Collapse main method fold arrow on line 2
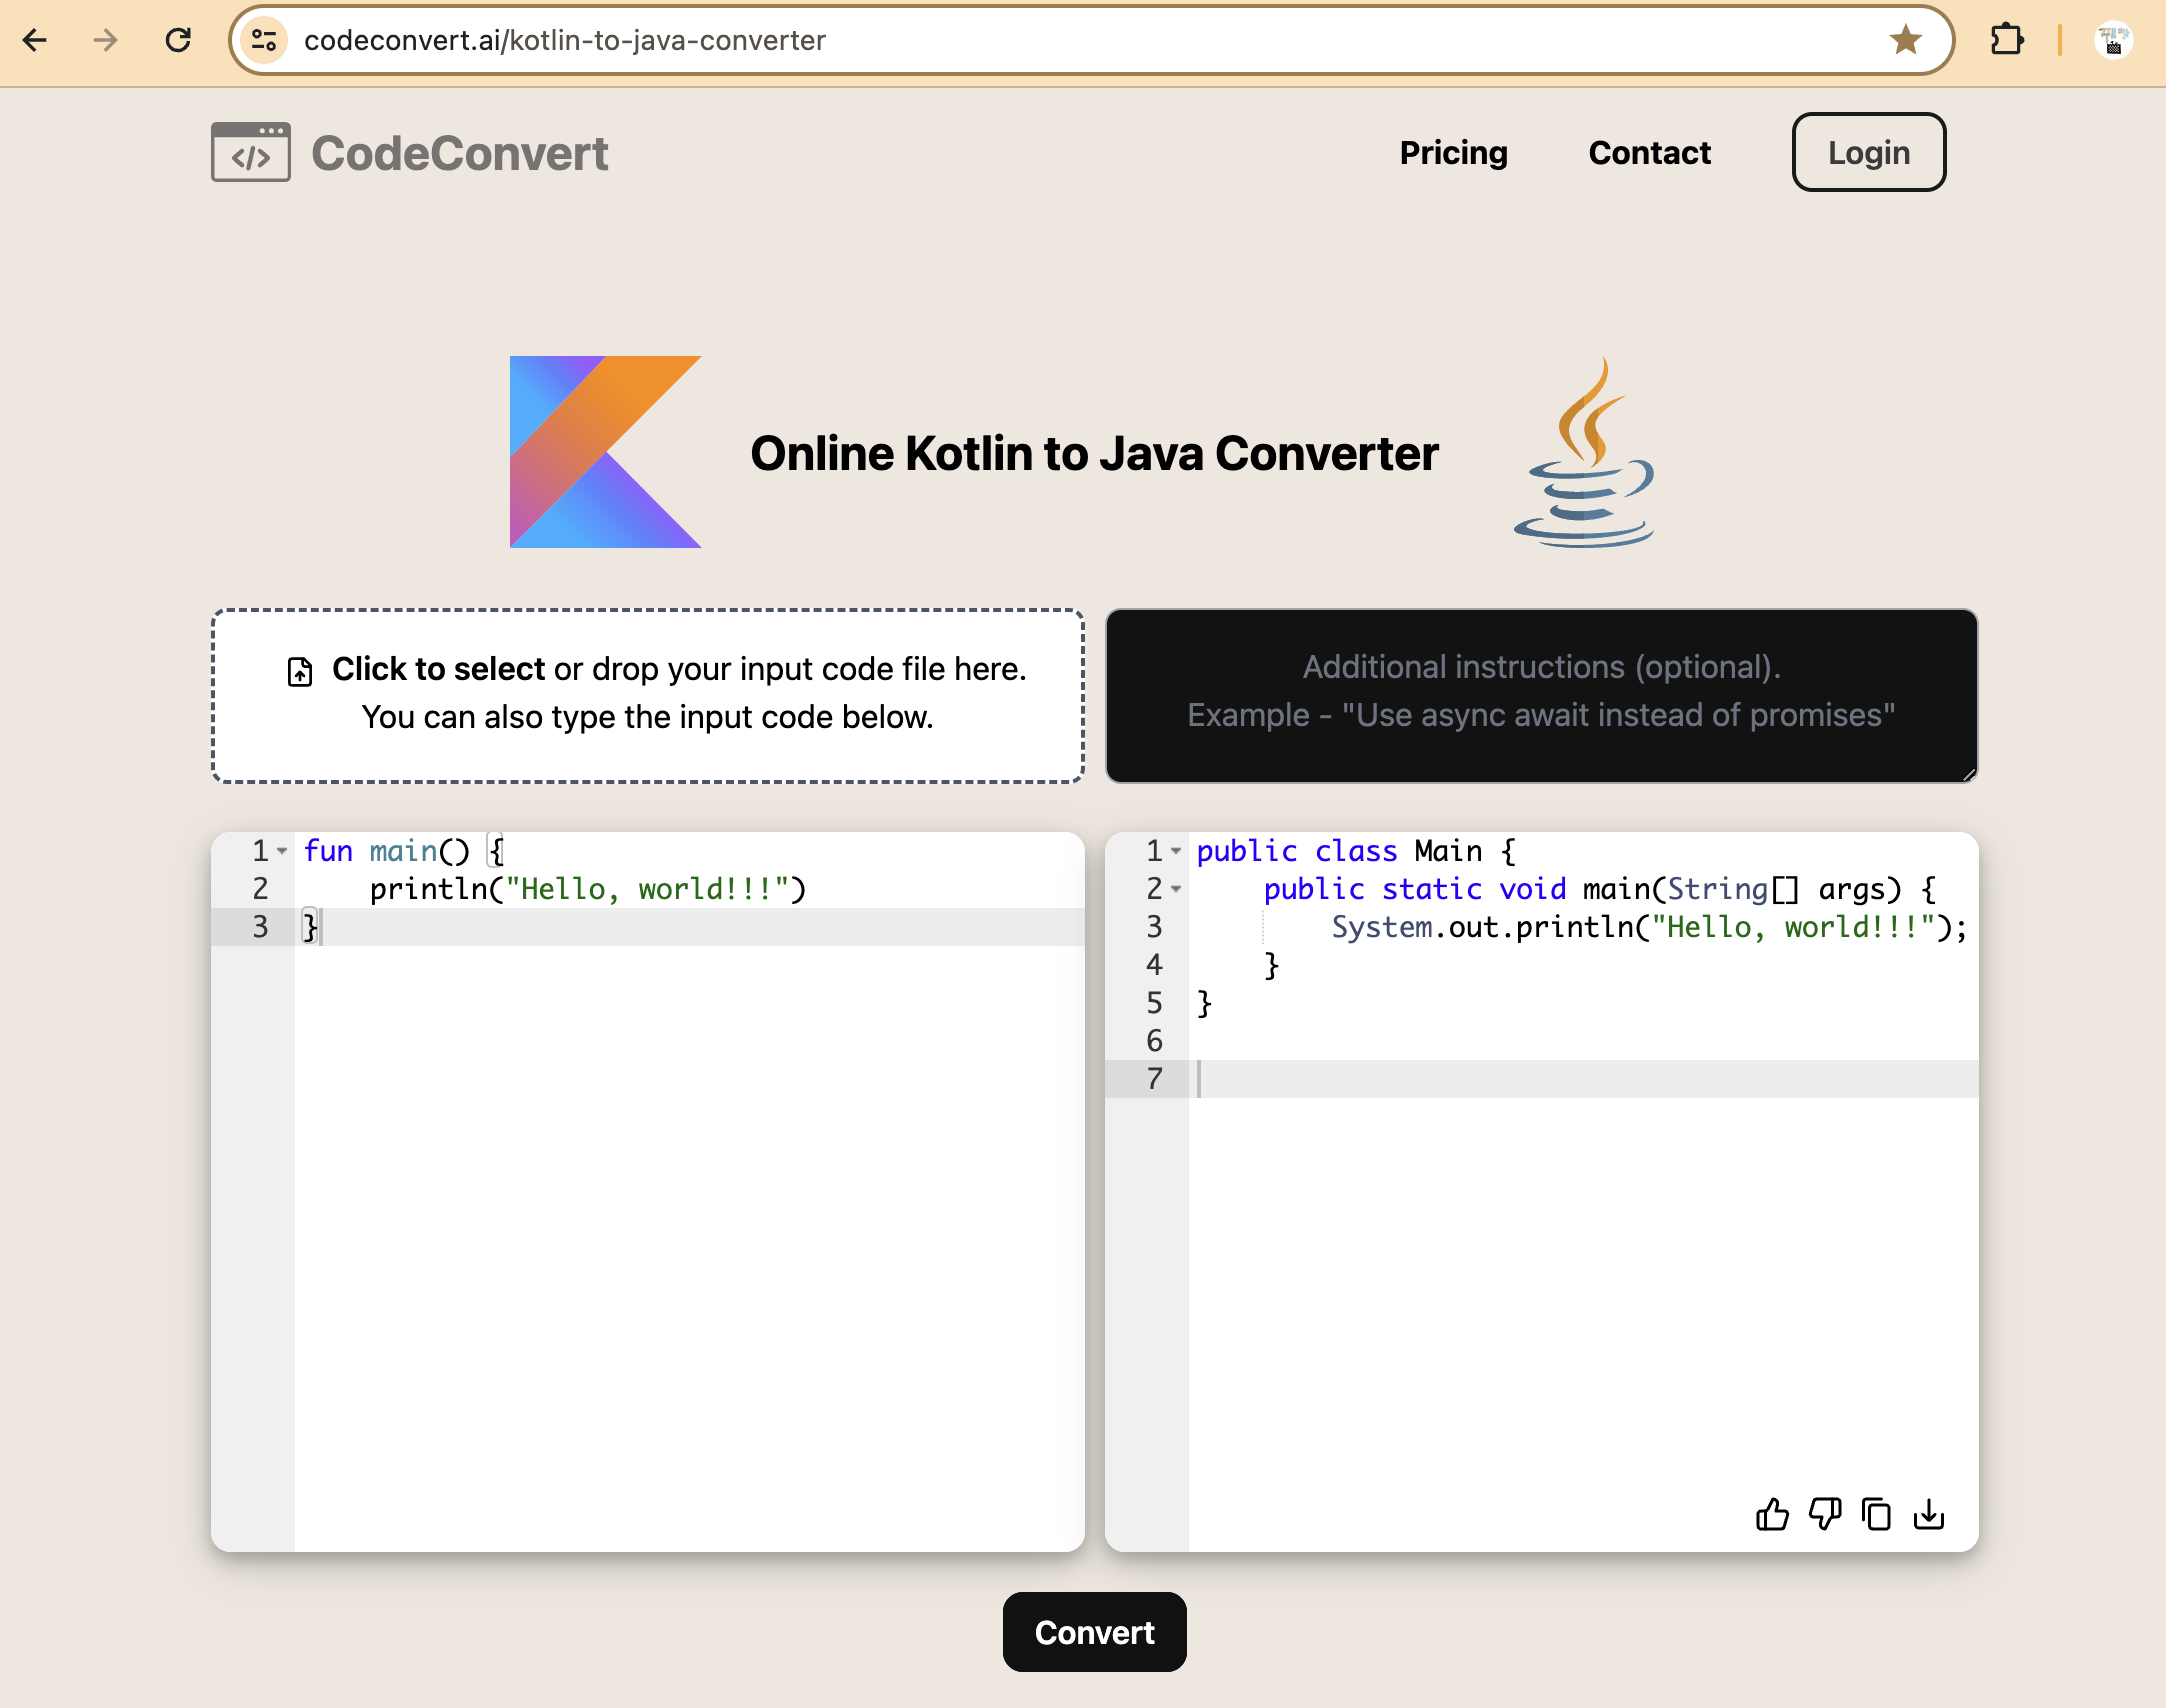This screenshot has width=2166, height=1708. tap(1177, 889)
